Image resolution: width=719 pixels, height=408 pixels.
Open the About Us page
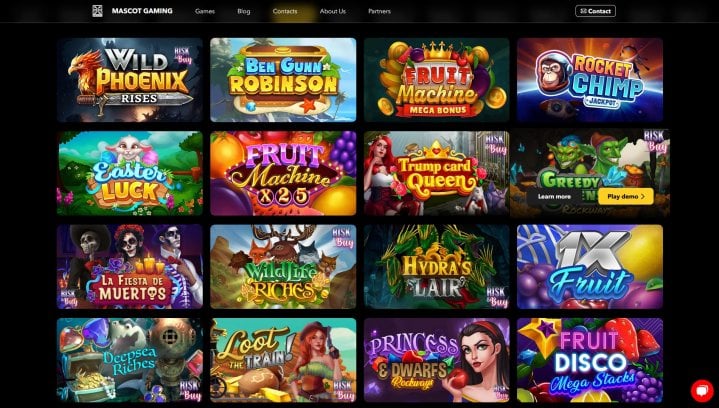(x=333, y=11)
